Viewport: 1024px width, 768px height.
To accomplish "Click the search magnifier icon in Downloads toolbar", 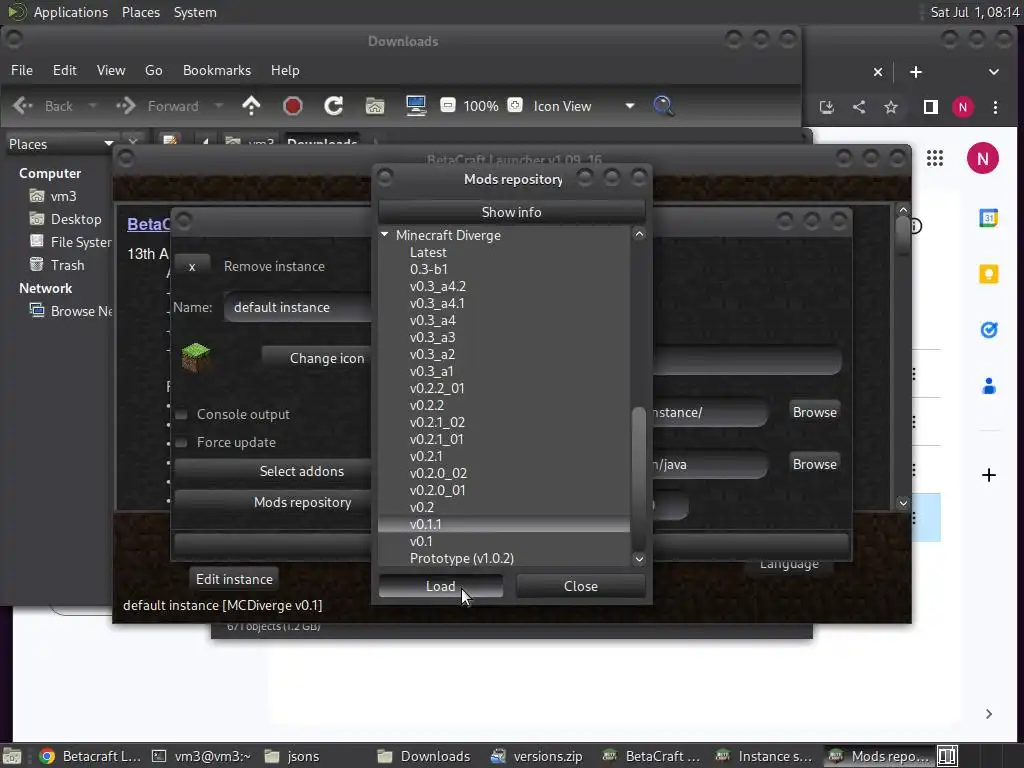I will point(663,106).
